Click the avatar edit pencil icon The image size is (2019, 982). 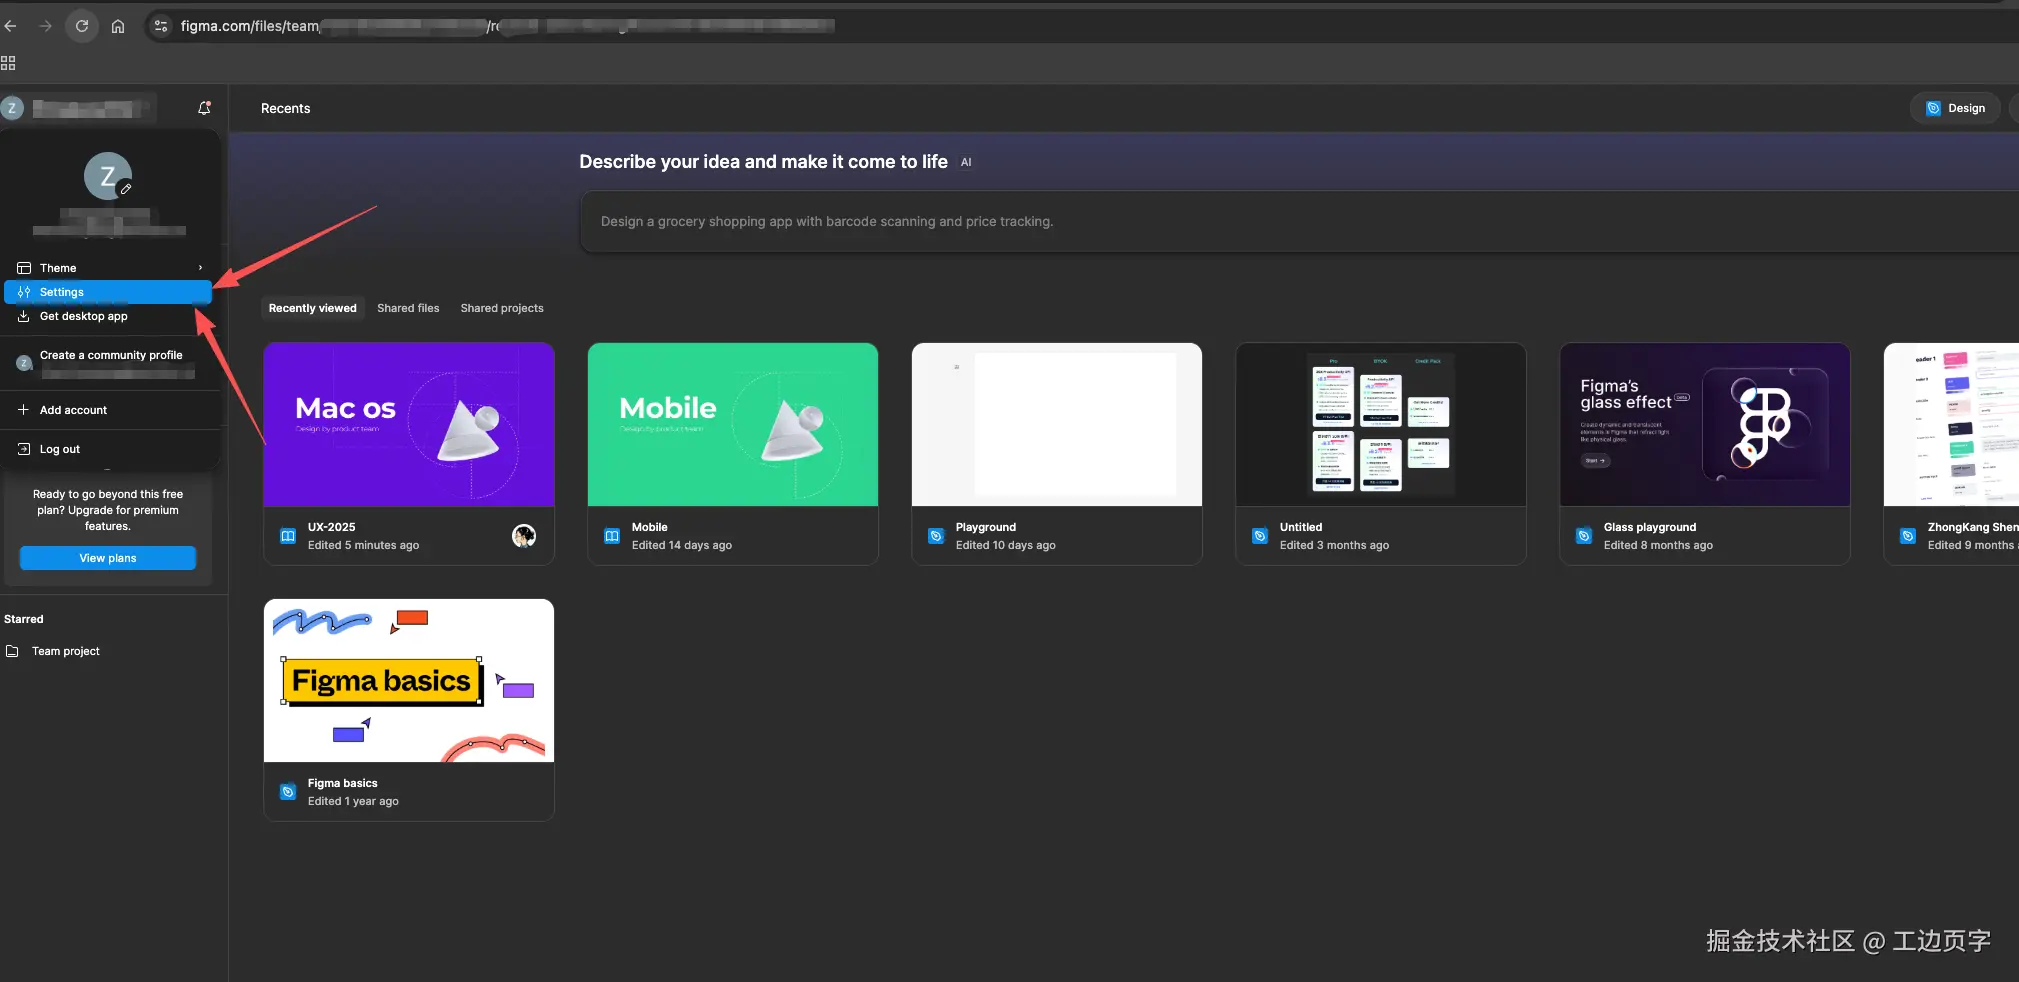coord(126,189)
